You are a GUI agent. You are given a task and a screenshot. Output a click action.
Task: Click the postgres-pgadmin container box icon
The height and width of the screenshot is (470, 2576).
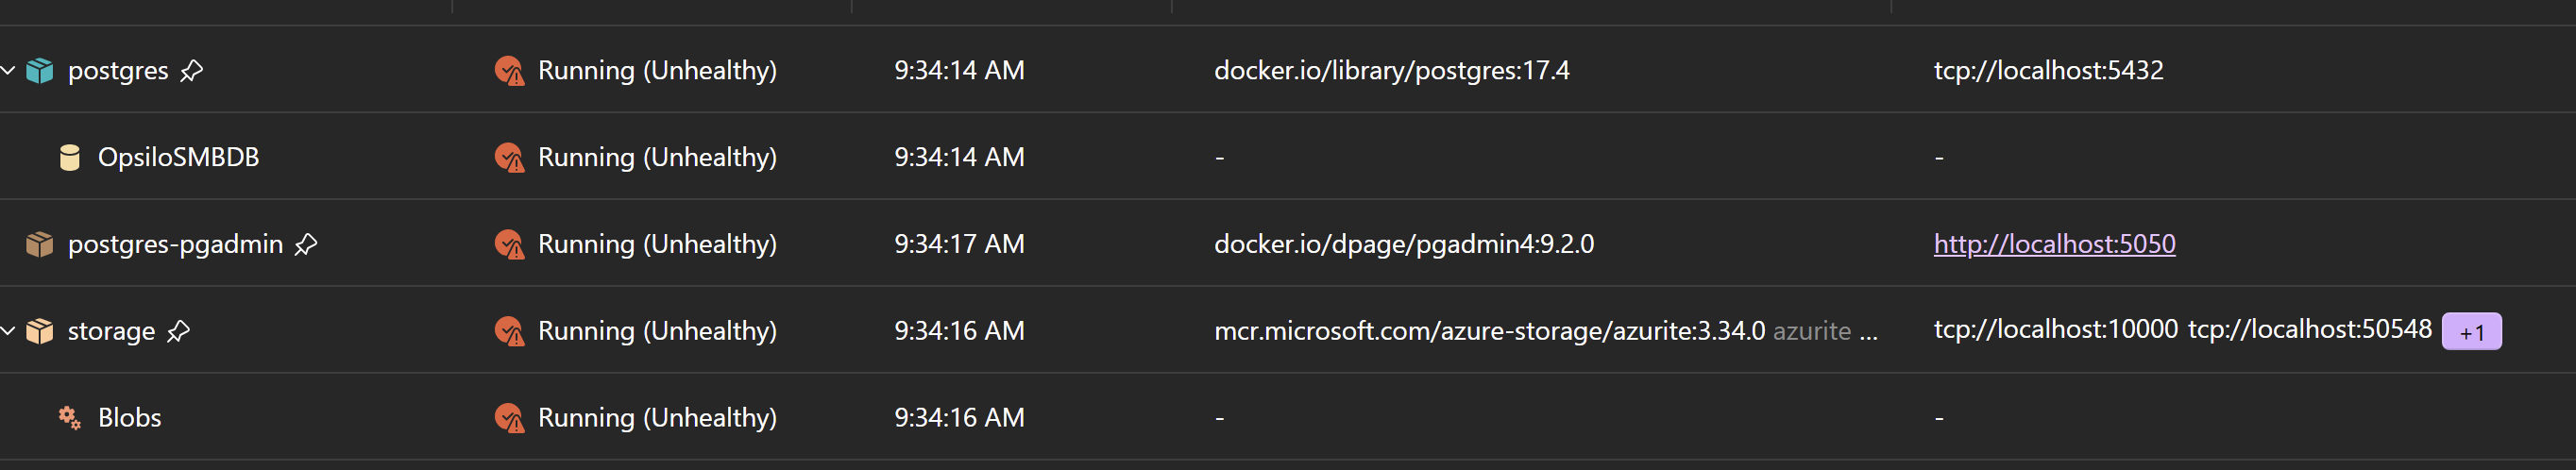(40, 245)
